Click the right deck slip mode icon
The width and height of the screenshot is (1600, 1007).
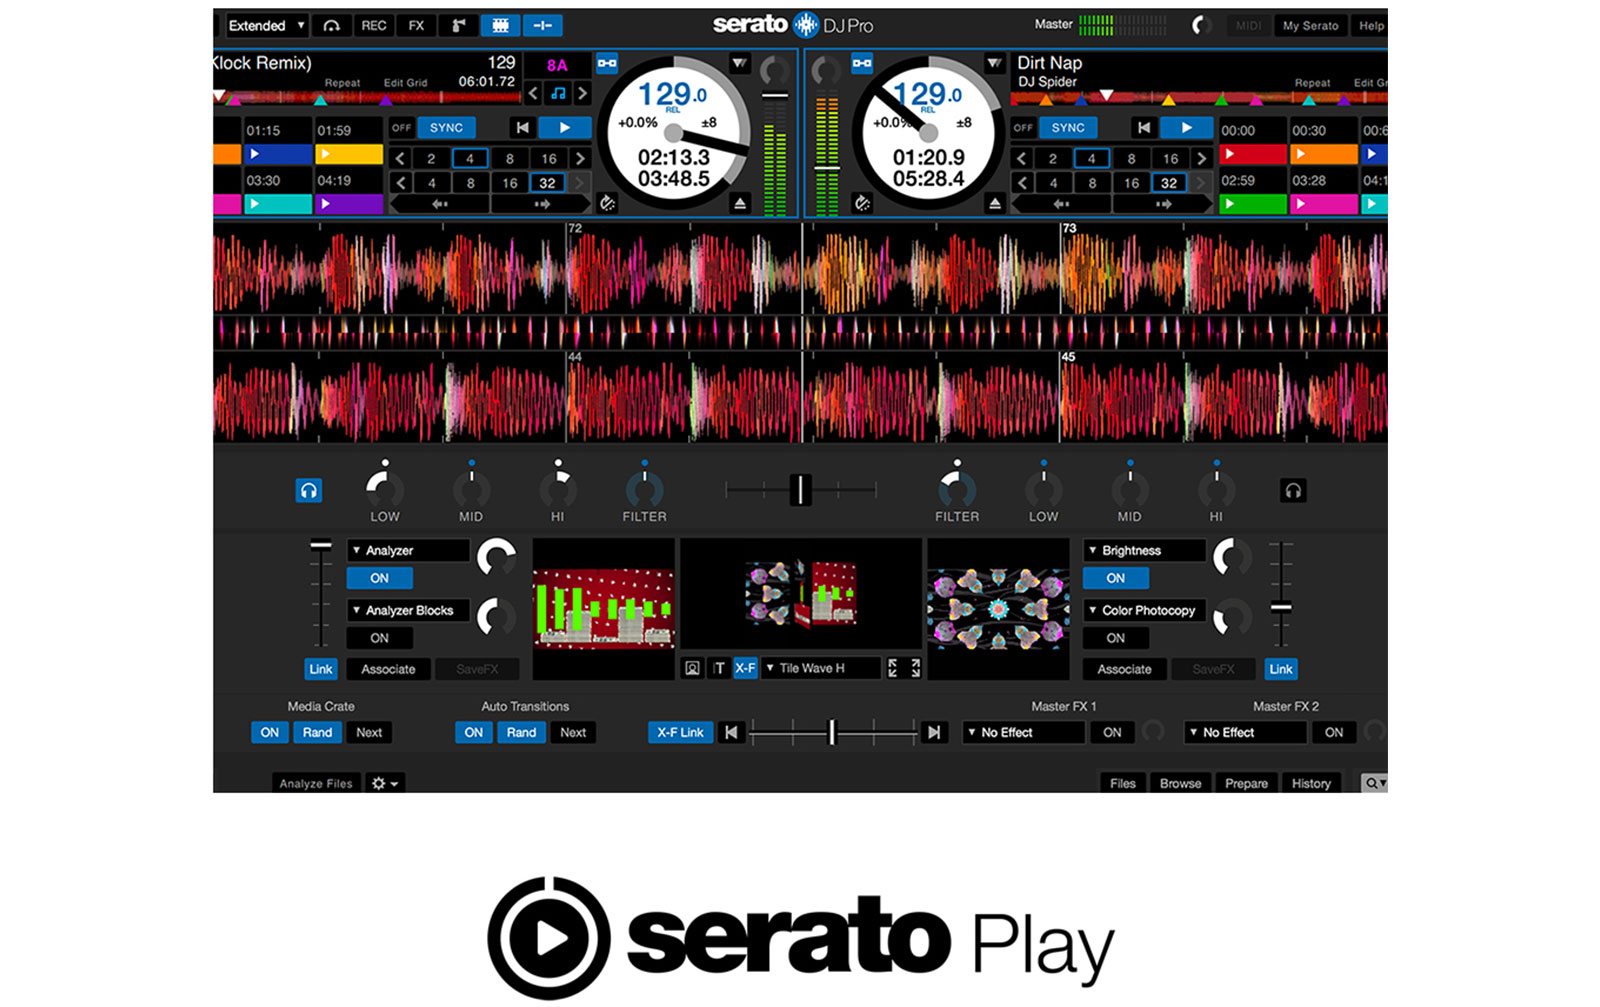click(x=862, y=204)
